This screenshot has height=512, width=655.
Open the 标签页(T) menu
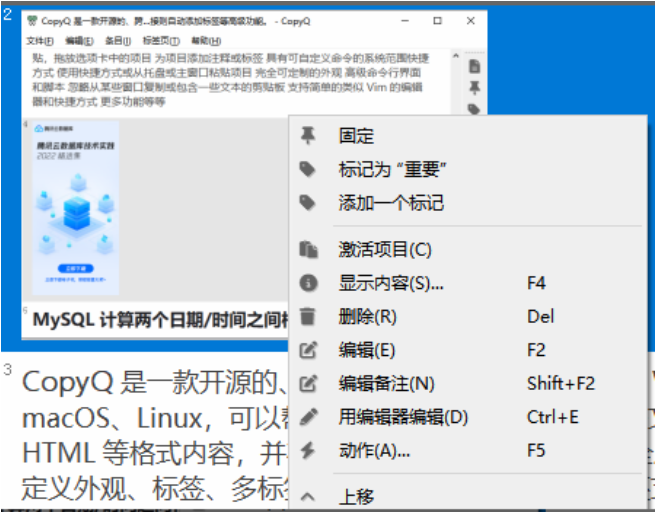[161, 41]
